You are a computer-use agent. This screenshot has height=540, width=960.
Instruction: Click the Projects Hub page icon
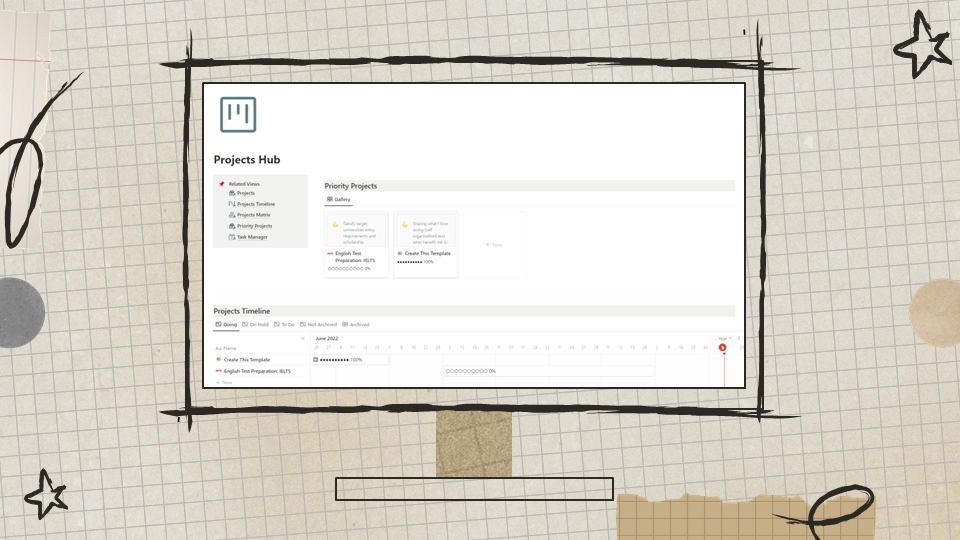(x=238, y=114)
